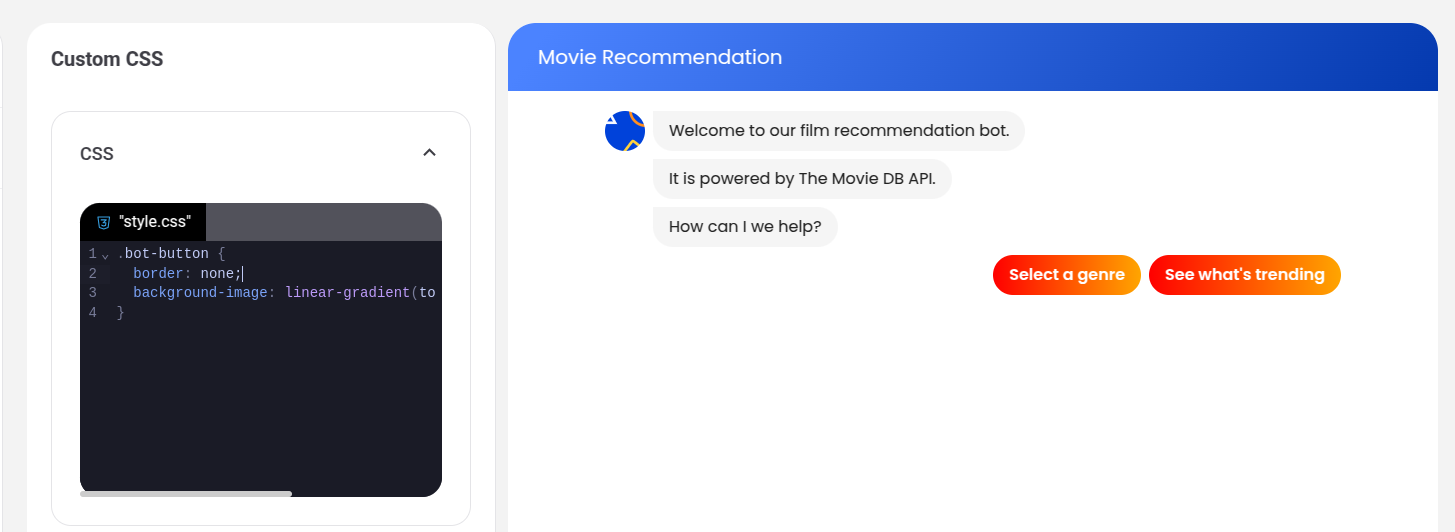Collapse the CSS section with the chevron
This screenshot has height=532, width=1455.
[429, 153]
